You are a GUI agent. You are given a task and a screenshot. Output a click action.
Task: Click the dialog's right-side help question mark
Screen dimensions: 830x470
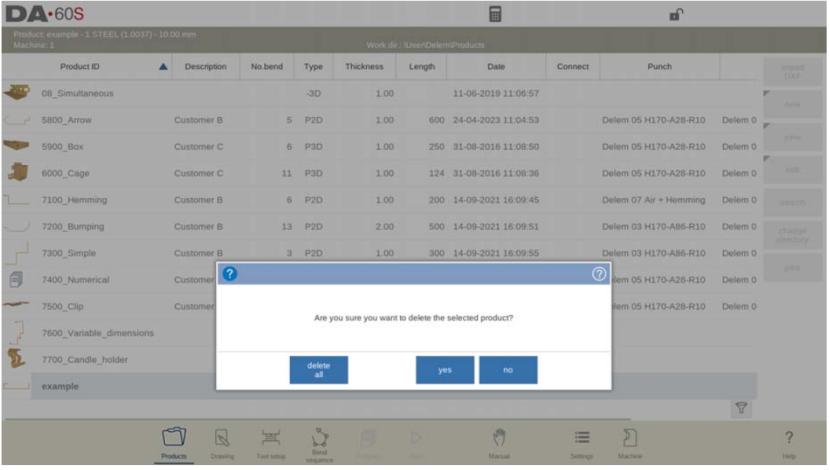click(x=599, y=273)
